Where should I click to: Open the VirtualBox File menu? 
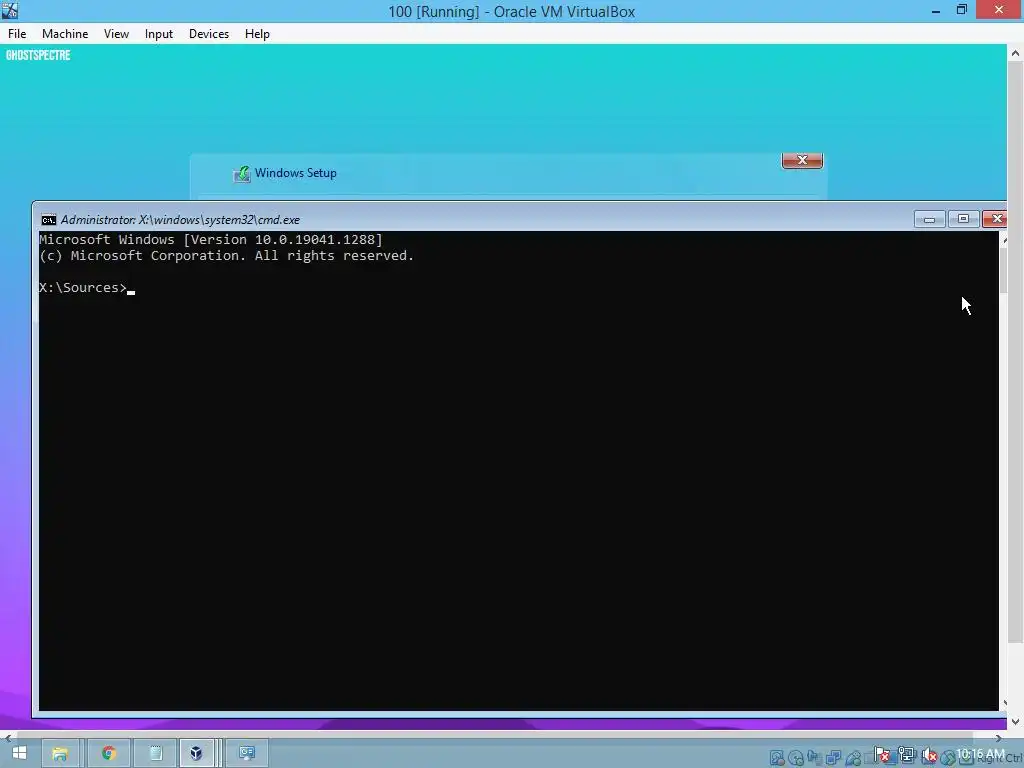coord(17,34)
